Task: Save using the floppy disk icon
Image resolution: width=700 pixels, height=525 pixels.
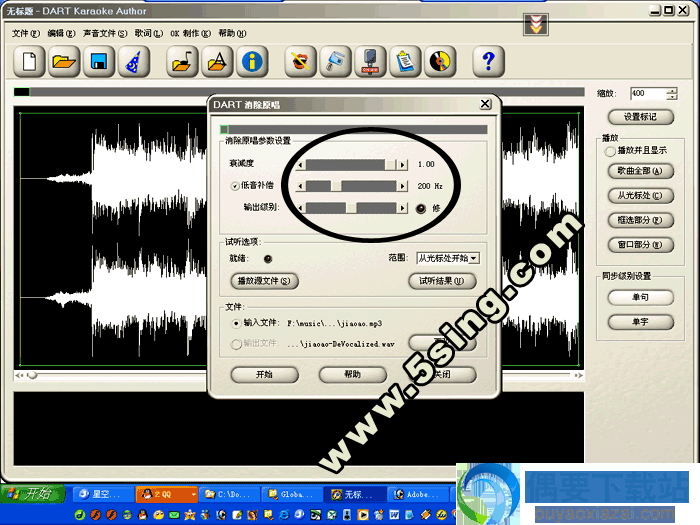Action: click(x=99, y=61)
